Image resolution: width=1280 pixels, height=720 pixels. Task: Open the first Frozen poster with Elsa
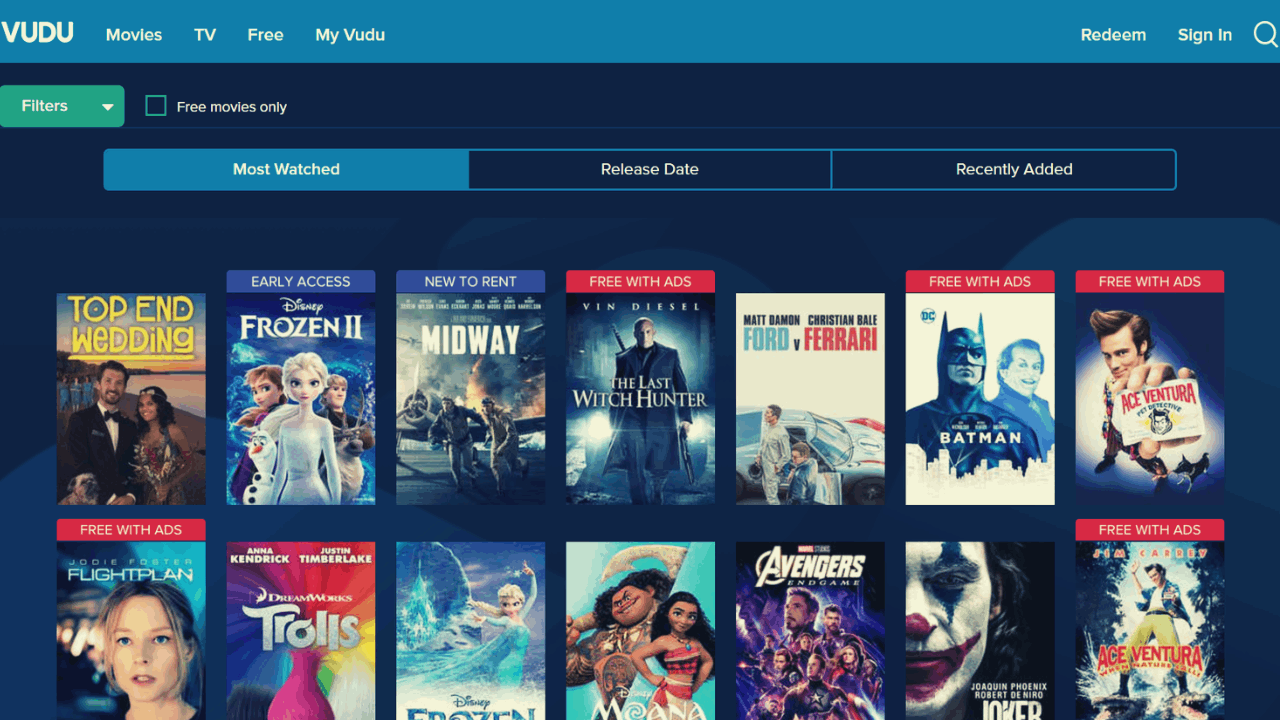[471, 631]
